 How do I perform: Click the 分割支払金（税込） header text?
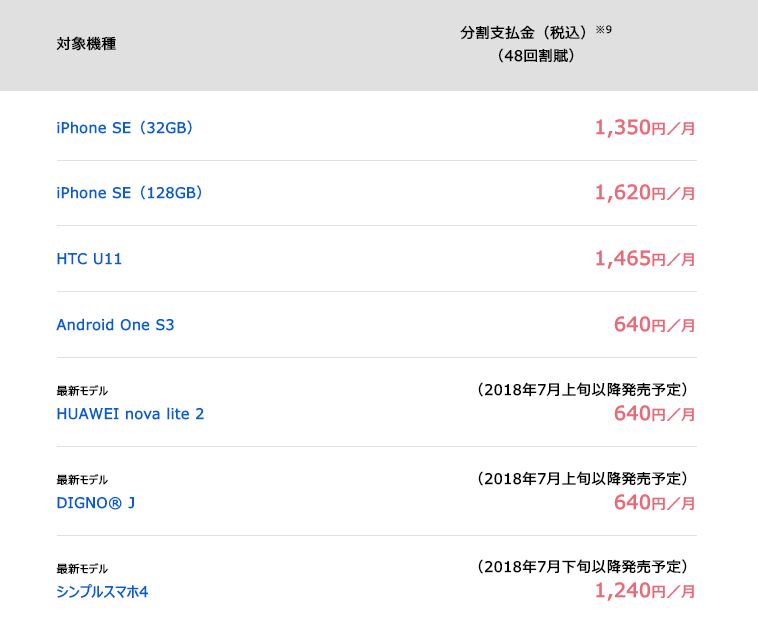525,33
